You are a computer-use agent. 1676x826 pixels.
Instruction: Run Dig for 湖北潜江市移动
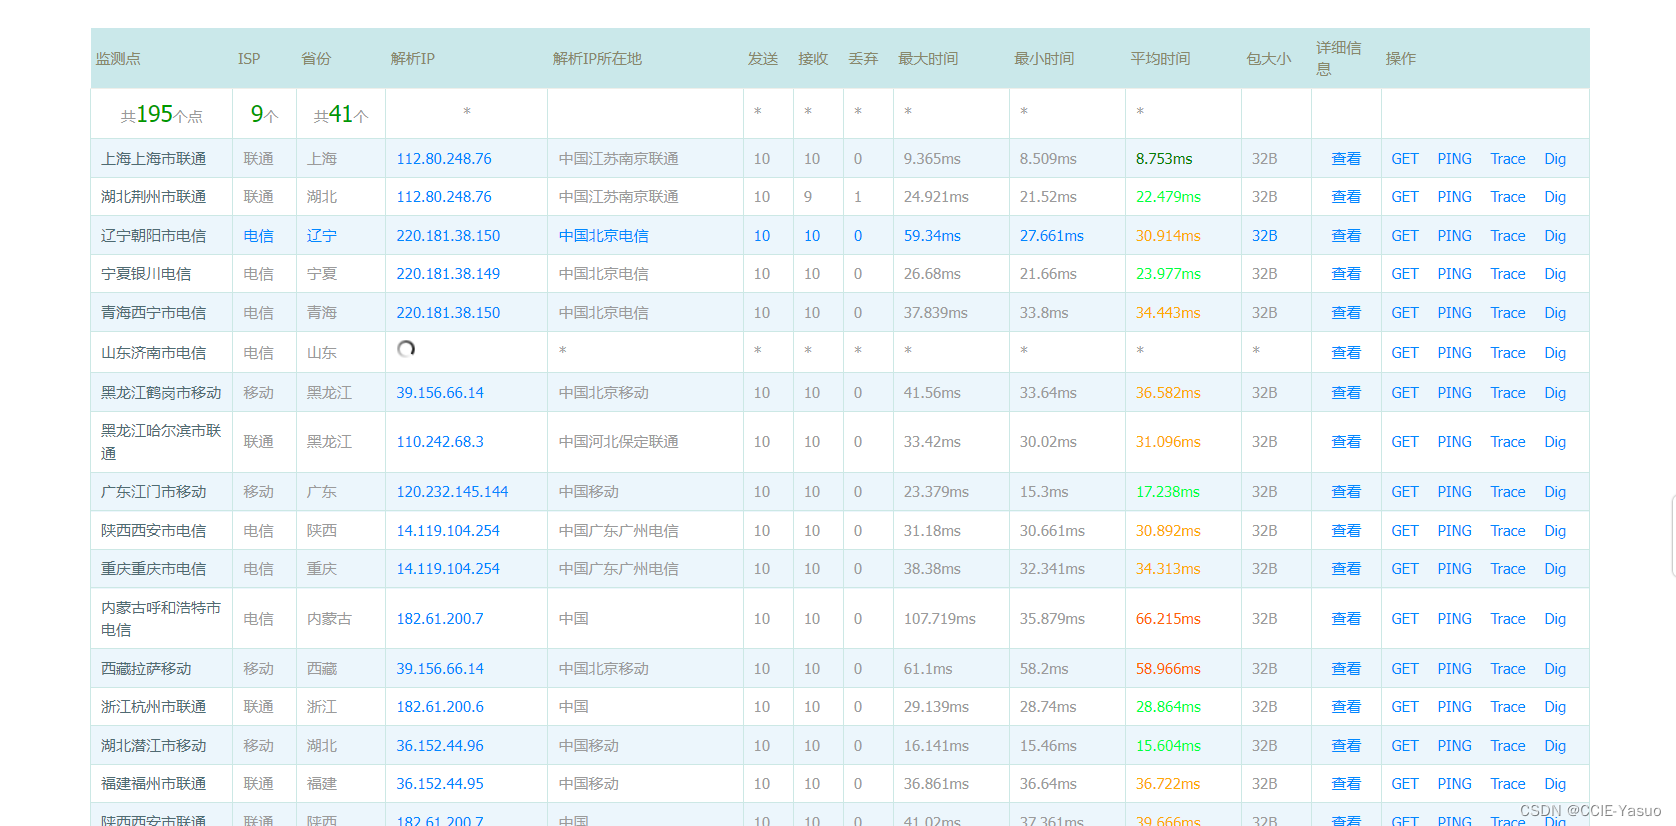pos(1555,746)
